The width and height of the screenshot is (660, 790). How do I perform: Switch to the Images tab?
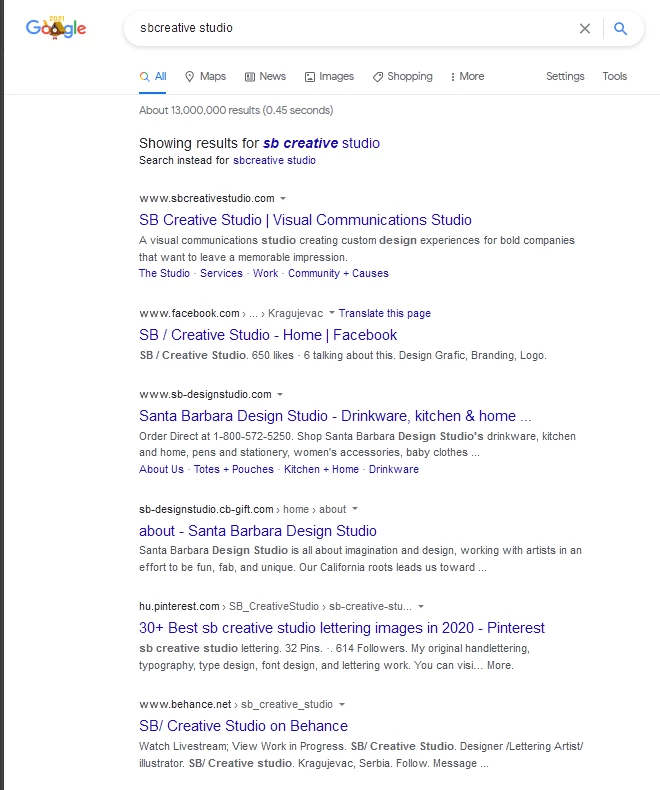tap(329, 77)
